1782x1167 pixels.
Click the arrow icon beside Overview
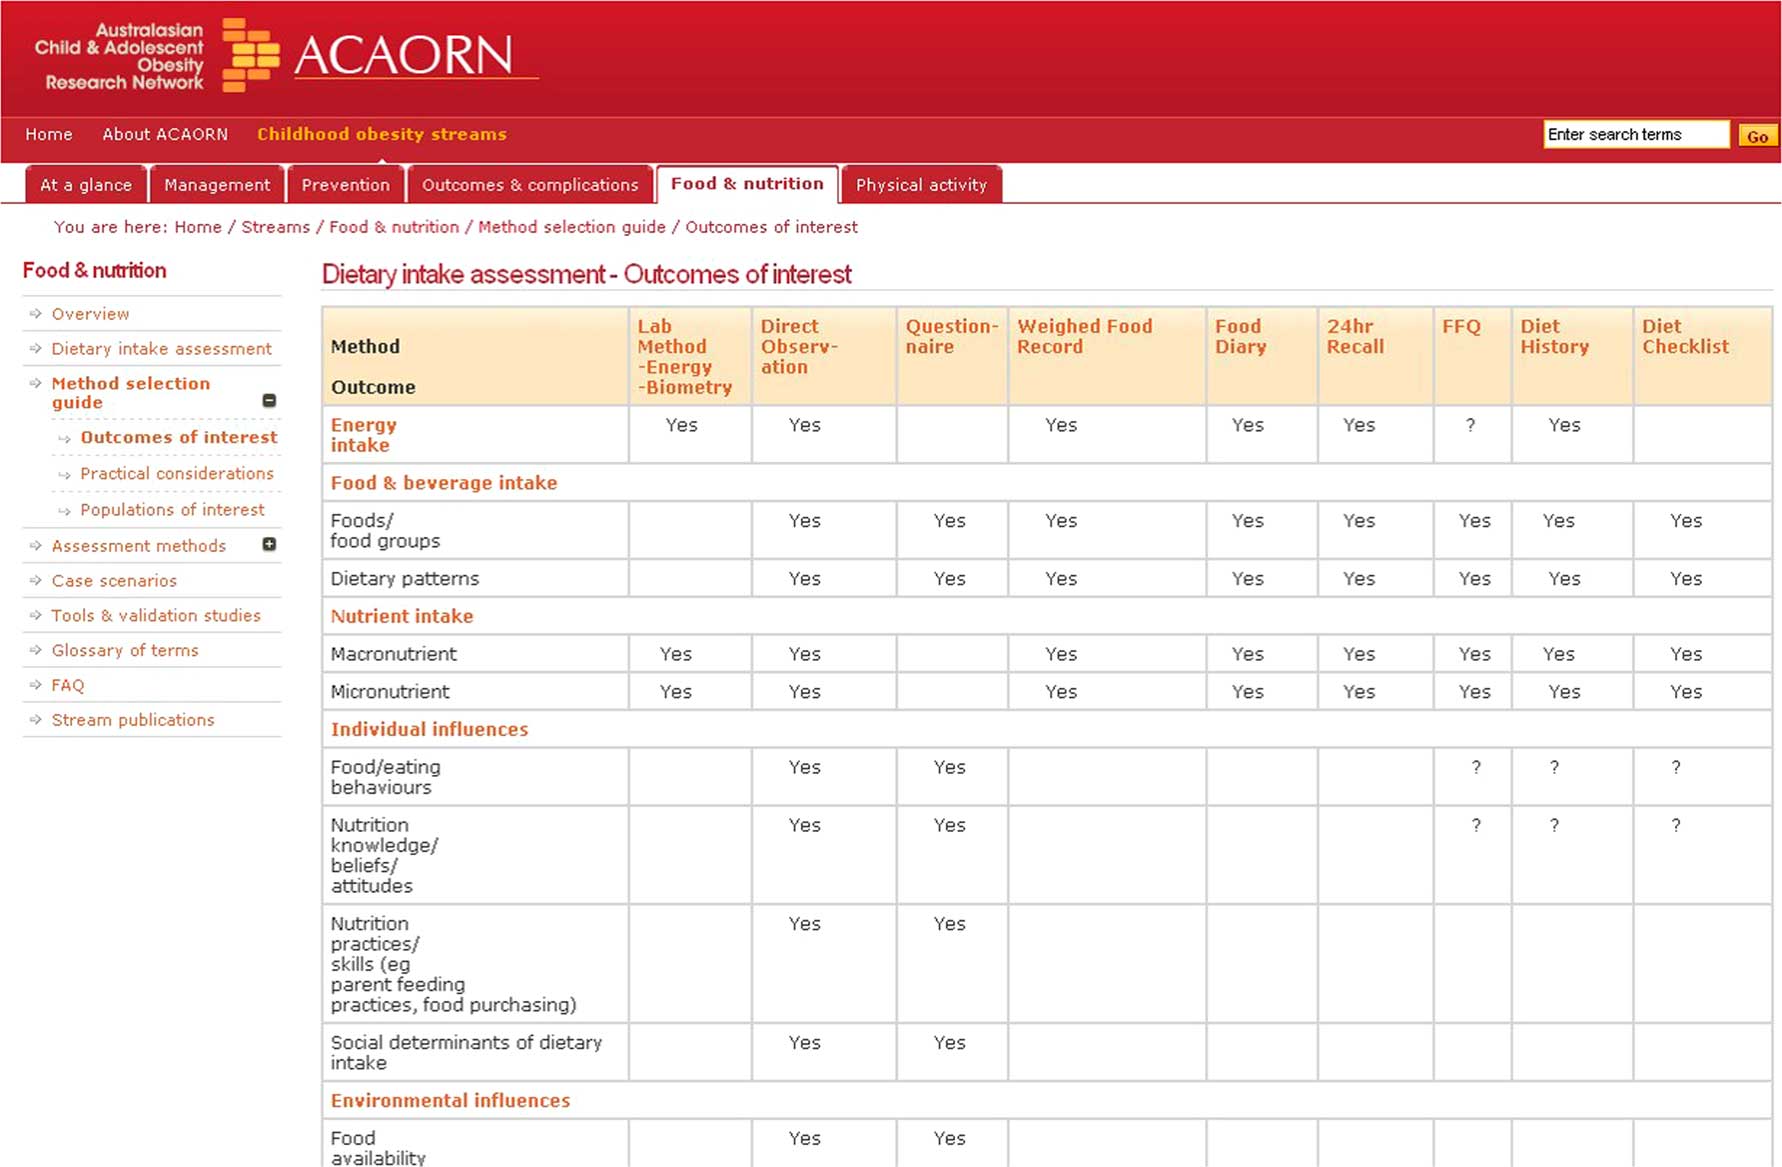click(x=35, y=313)
